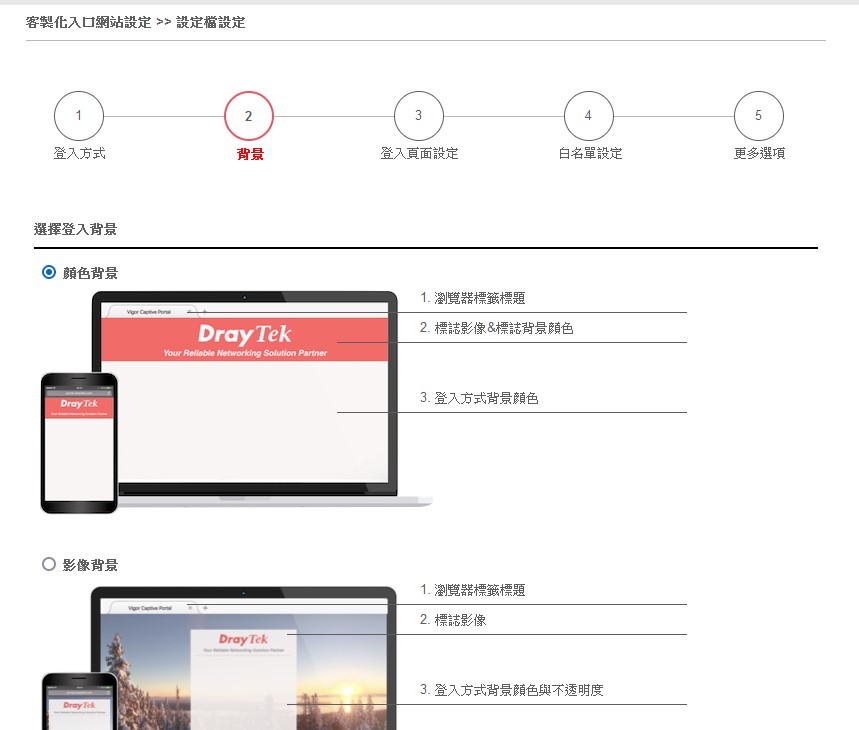Open step 4 circle 白名單設定

click(x=588, y=116)
